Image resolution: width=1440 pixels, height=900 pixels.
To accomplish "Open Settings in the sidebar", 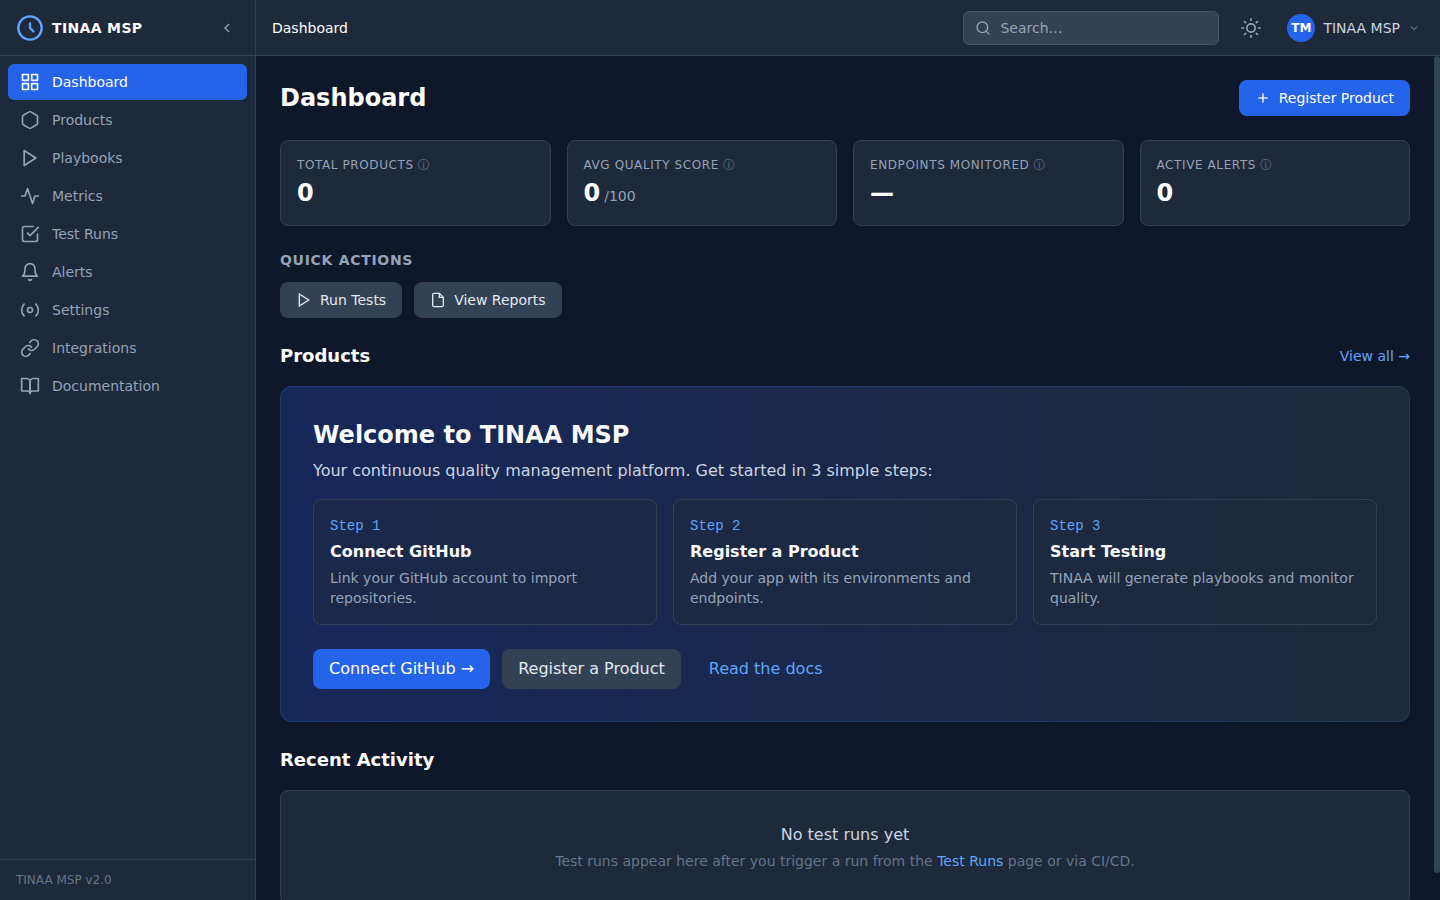I will [x=127, y=310].
